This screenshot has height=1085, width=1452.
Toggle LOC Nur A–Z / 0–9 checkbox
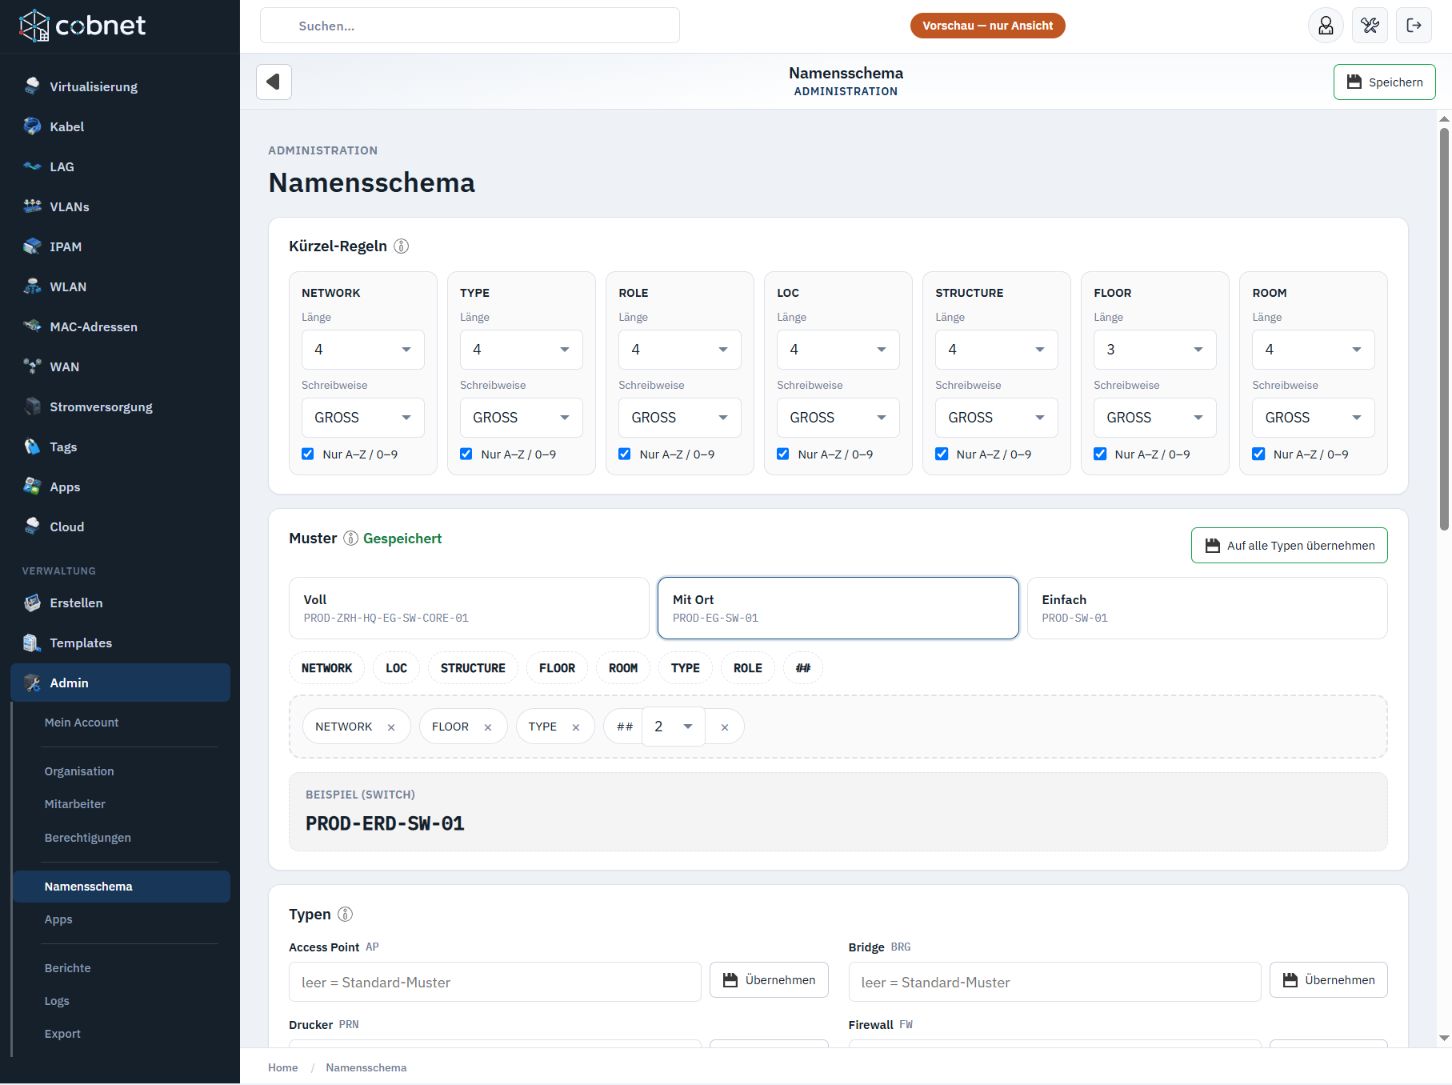click(x=783, y=454)
